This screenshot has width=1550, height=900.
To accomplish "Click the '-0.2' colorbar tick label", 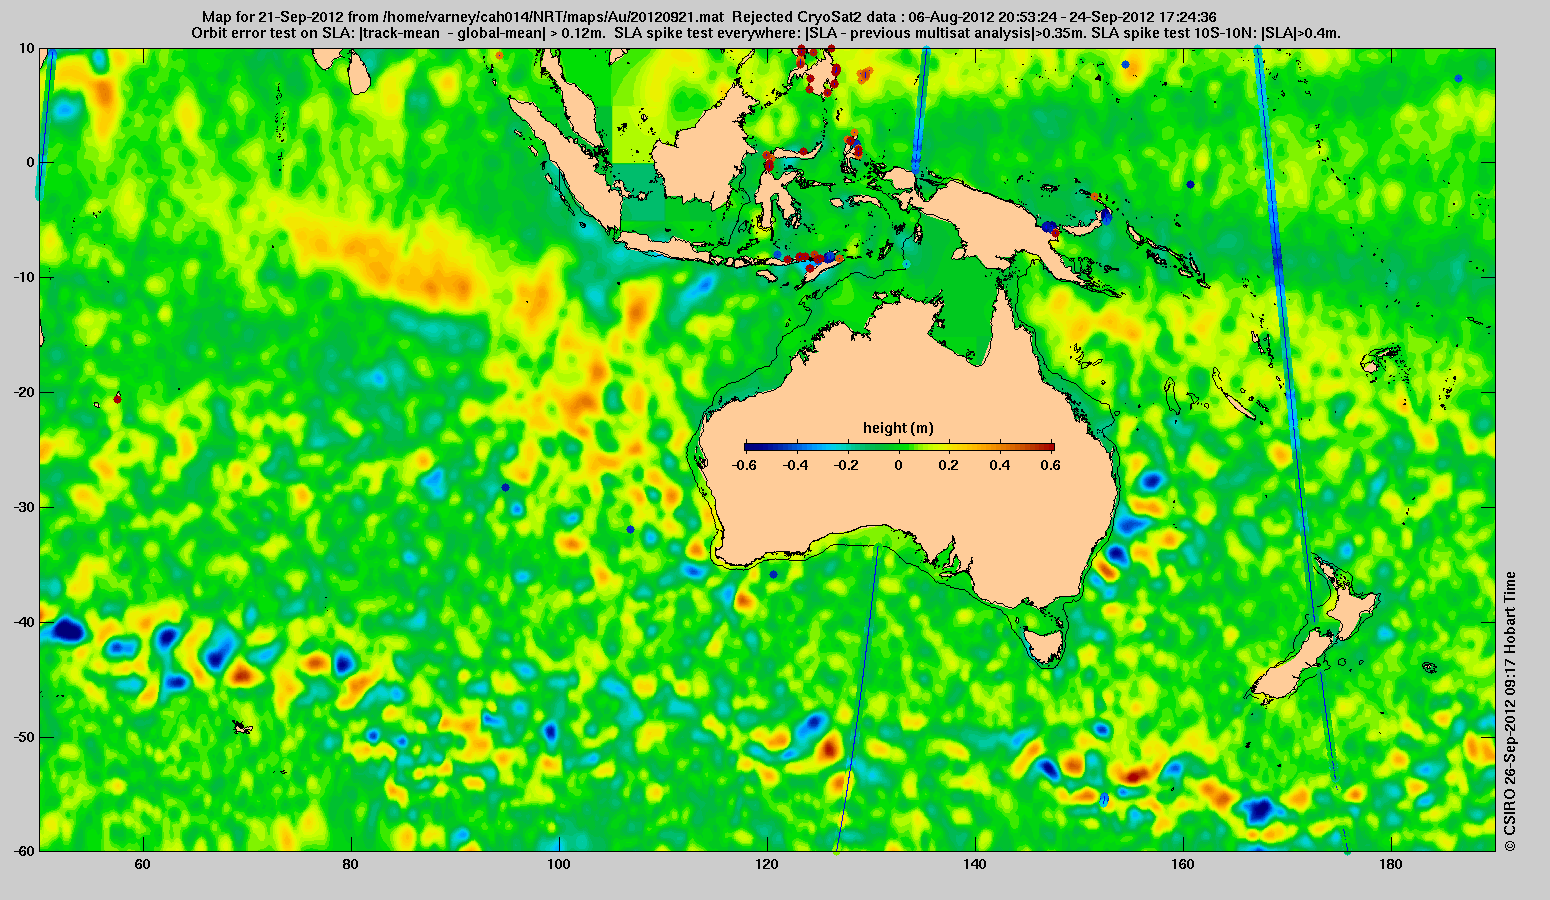I will [847, 465].
